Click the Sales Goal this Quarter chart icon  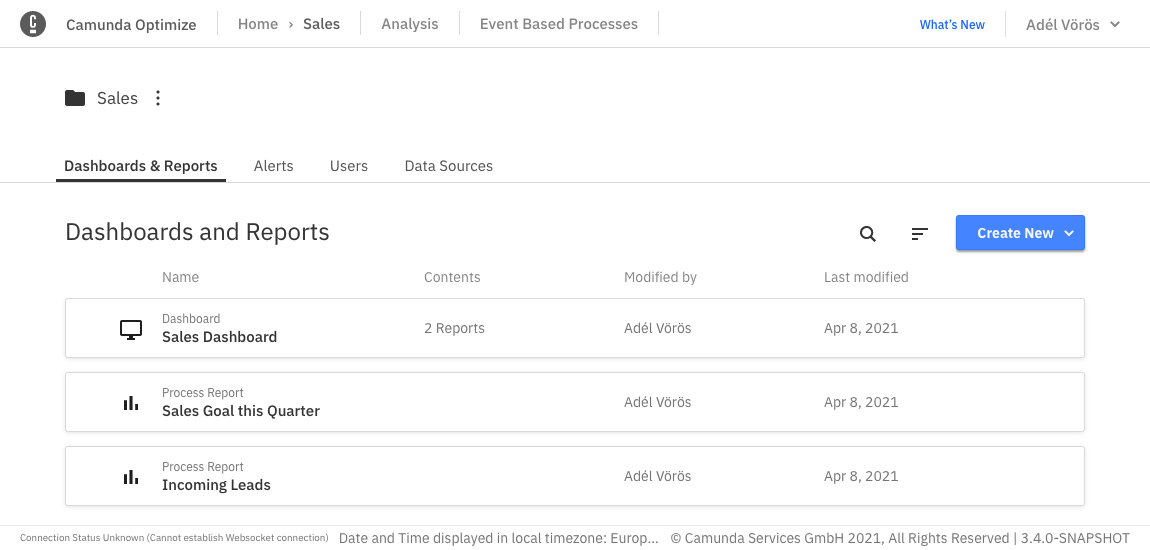[131, 403]
